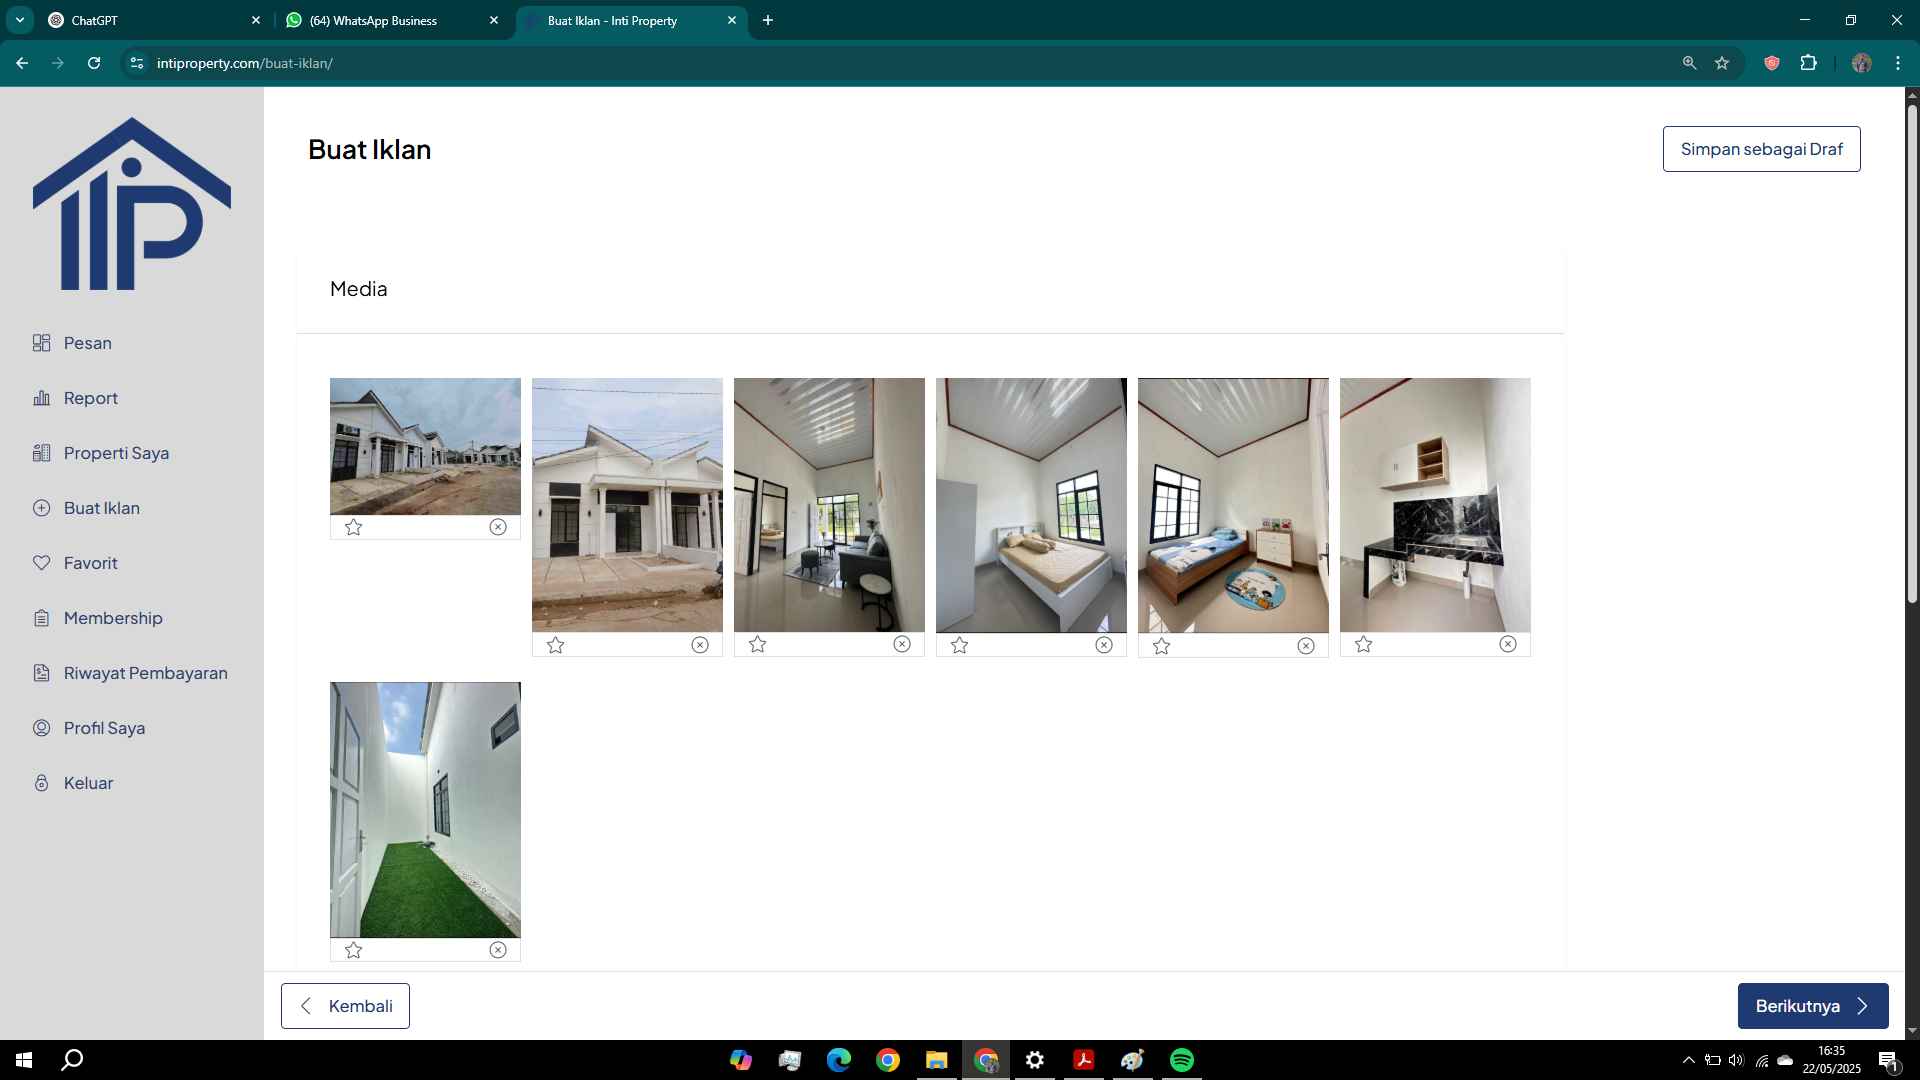Star the green grass side yard photo

(354, 950)
